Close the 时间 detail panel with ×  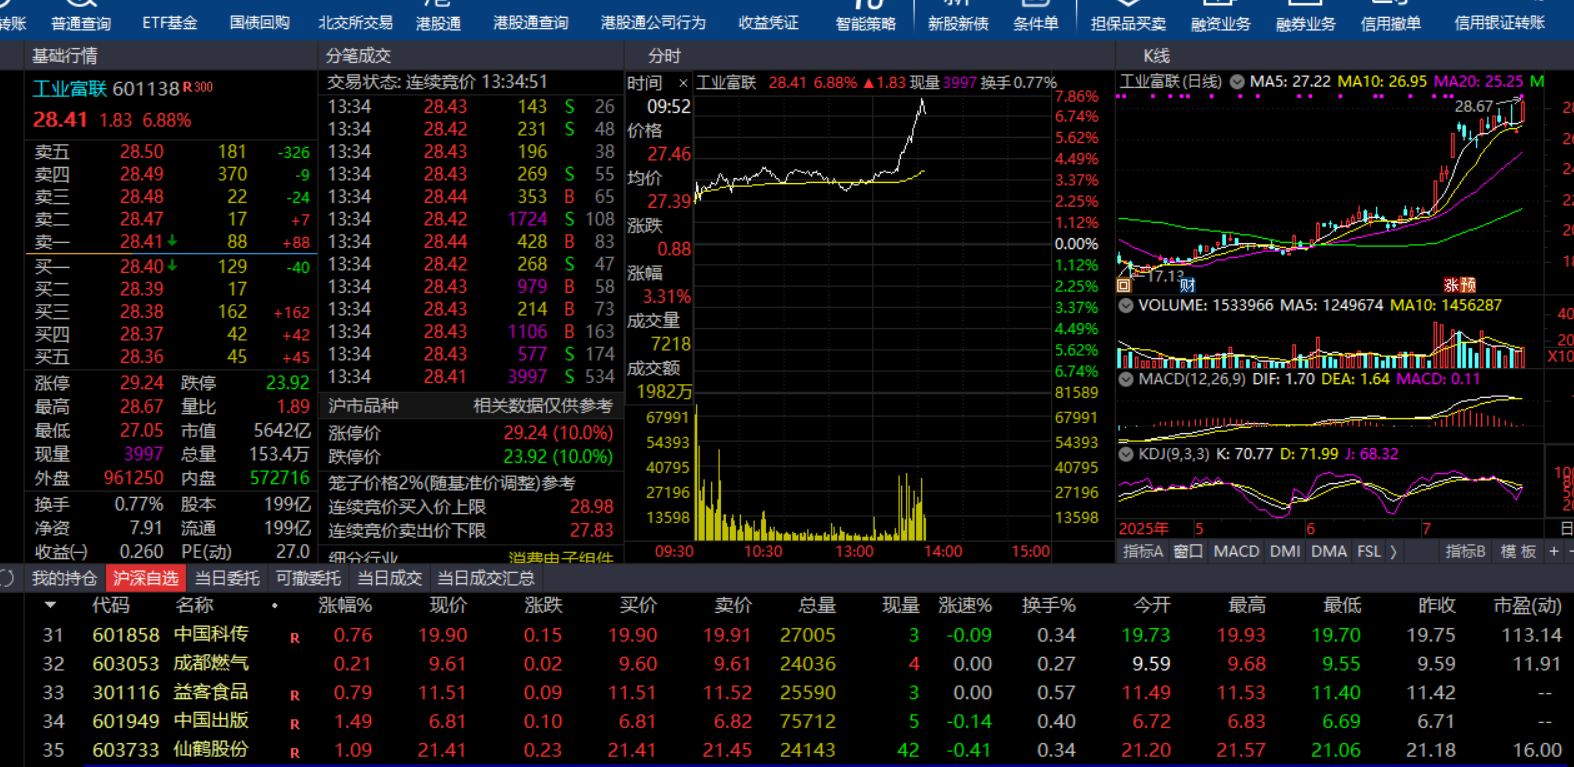(683, 83)
